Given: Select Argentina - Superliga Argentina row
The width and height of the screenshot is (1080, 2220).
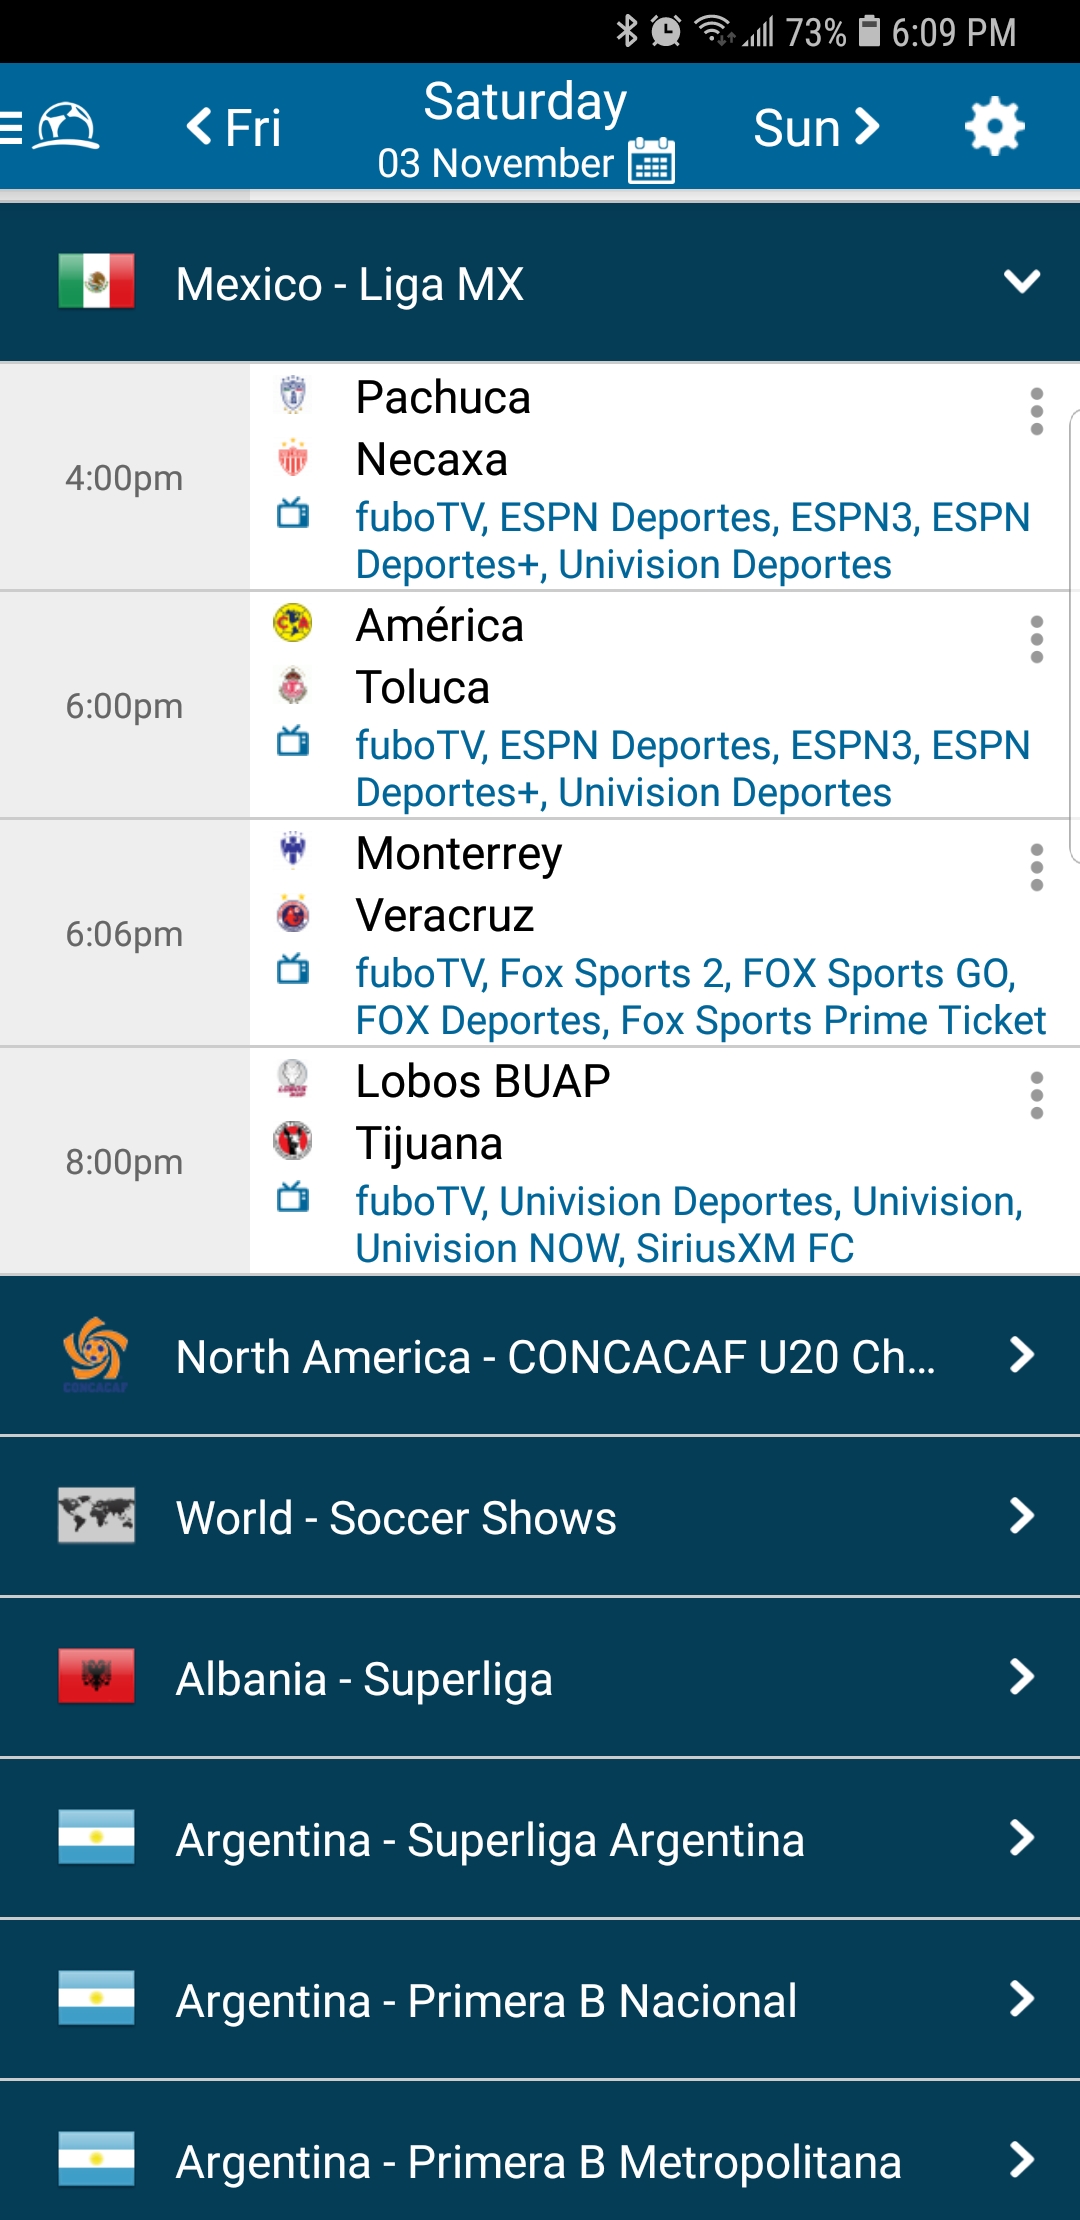Looking at the screenshot, I should (x=540, y=1839).
